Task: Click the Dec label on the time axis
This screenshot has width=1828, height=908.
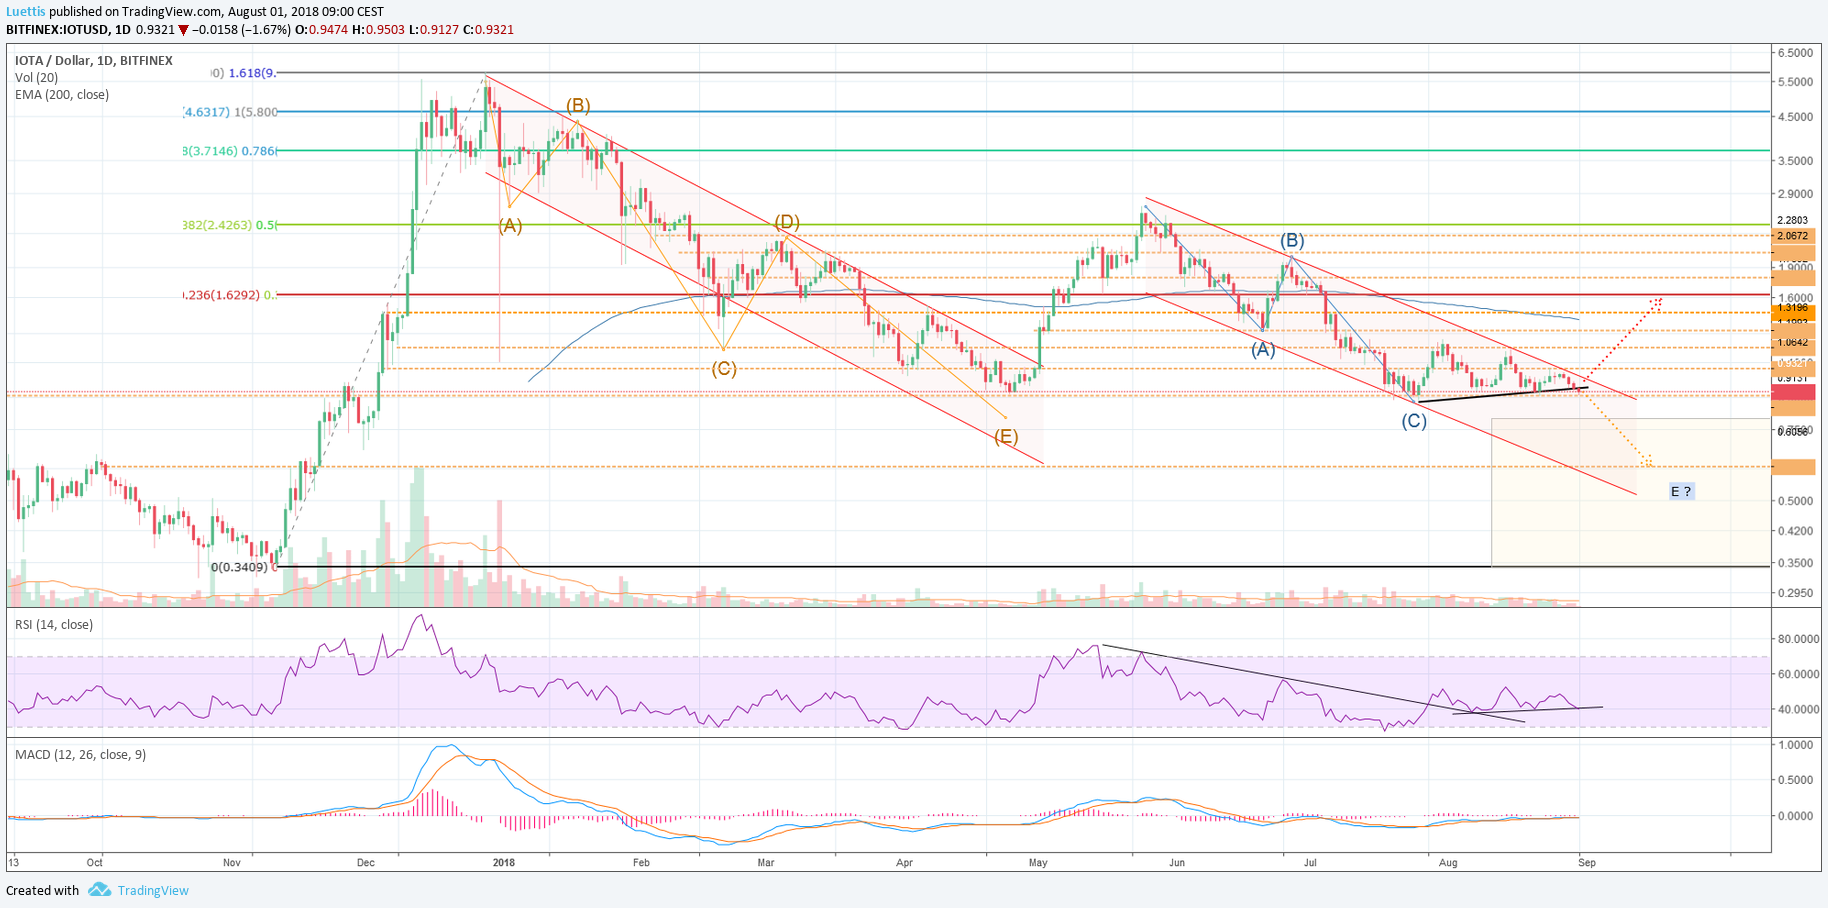Action: (x=366, y=862)
